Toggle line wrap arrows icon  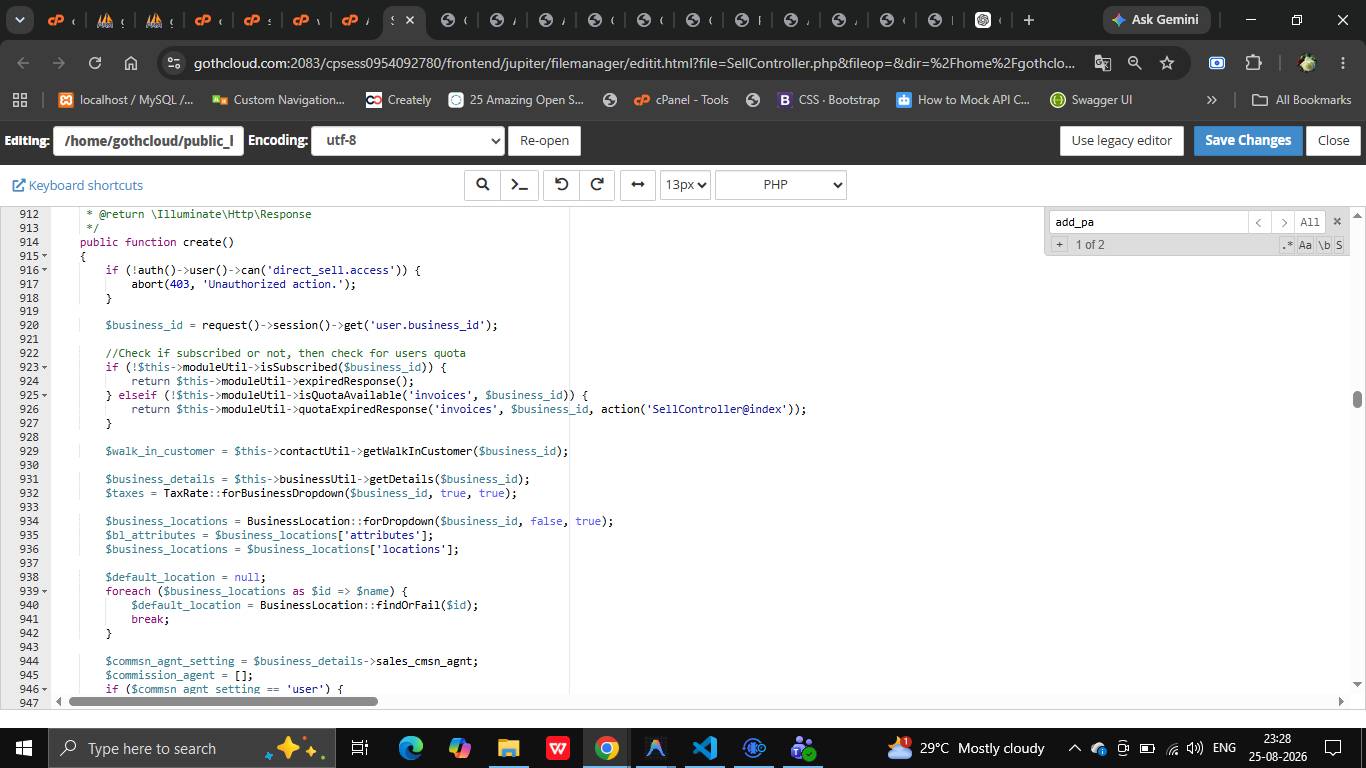[637, 185]
